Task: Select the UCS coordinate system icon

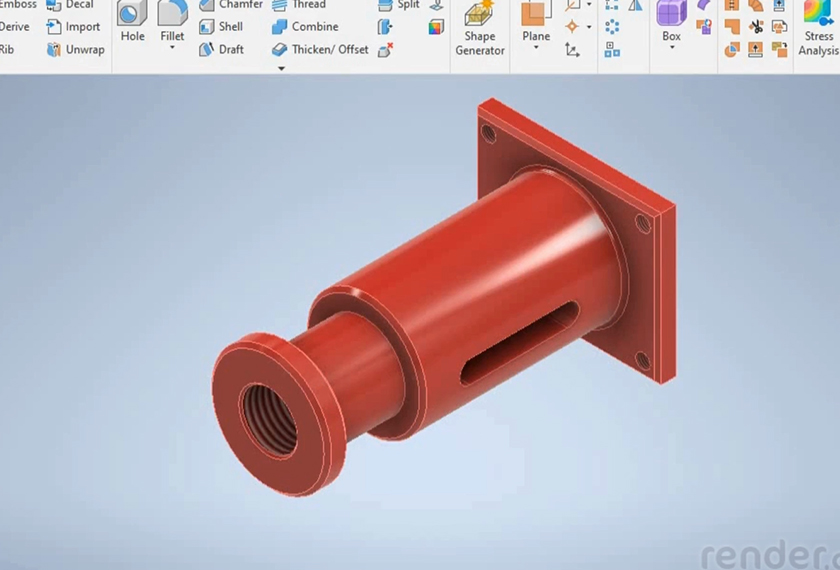Action: 572,49
